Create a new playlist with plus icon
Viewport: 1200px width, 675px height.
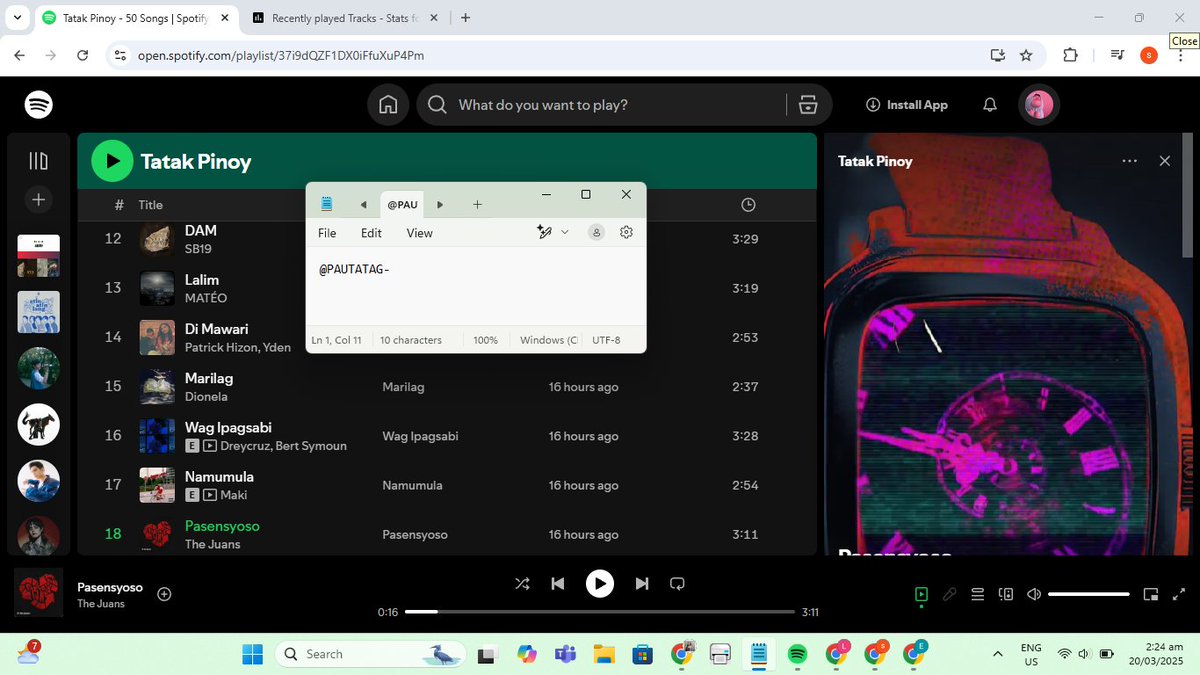38,200
